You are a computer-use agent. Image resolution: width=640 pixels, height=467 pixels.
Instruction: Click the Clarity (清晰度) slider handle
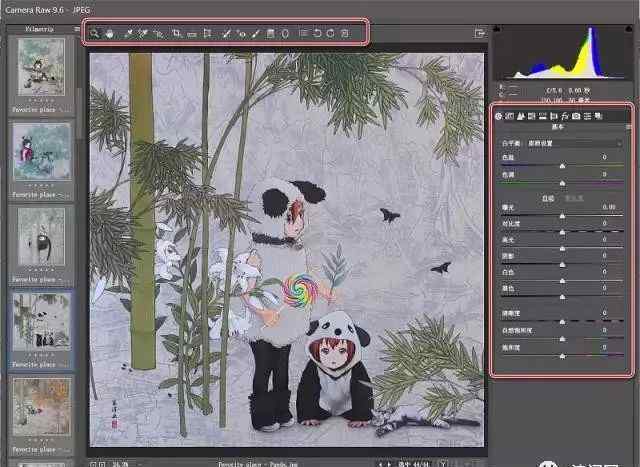point(562,322)
